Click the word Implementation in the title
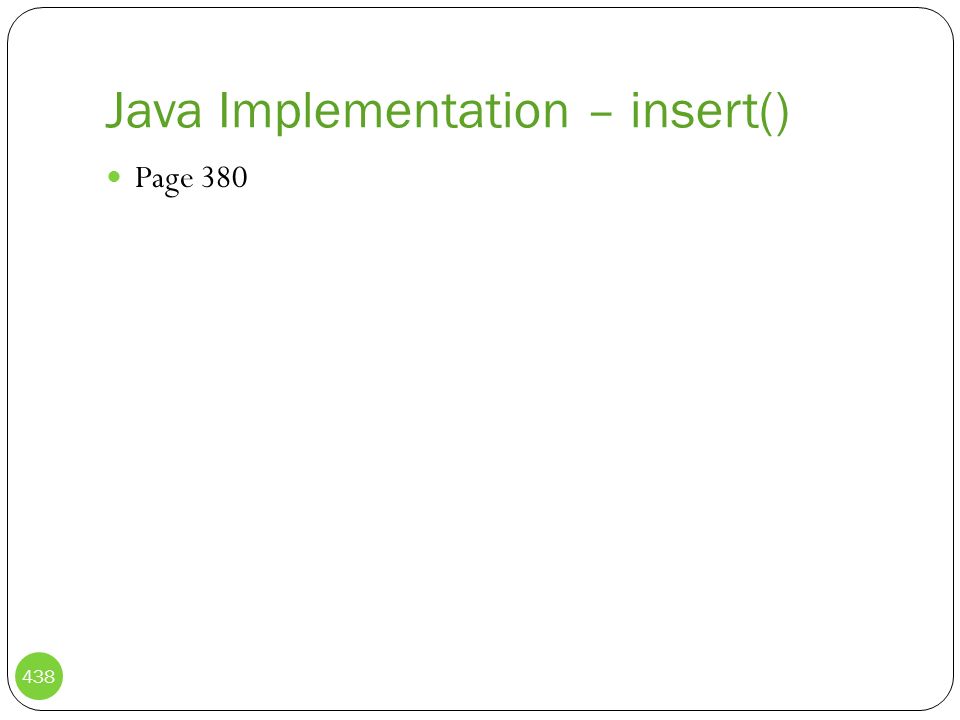The image size is (960, 720). point(394,111)
